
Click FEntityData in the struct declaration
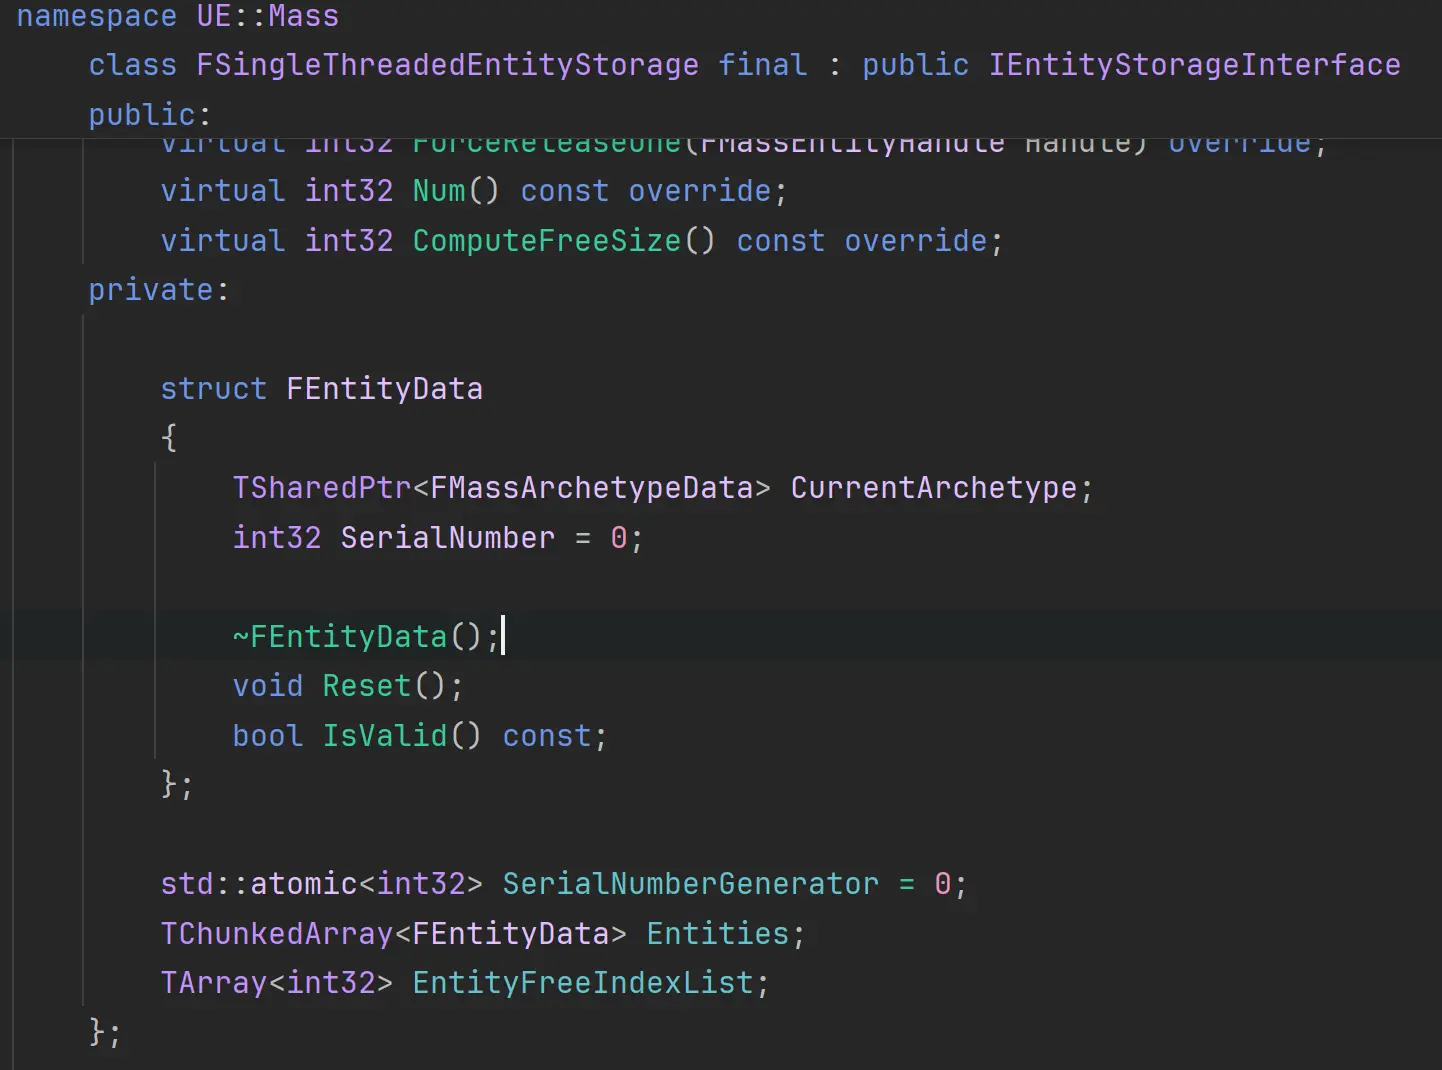[x=384, y=389]
